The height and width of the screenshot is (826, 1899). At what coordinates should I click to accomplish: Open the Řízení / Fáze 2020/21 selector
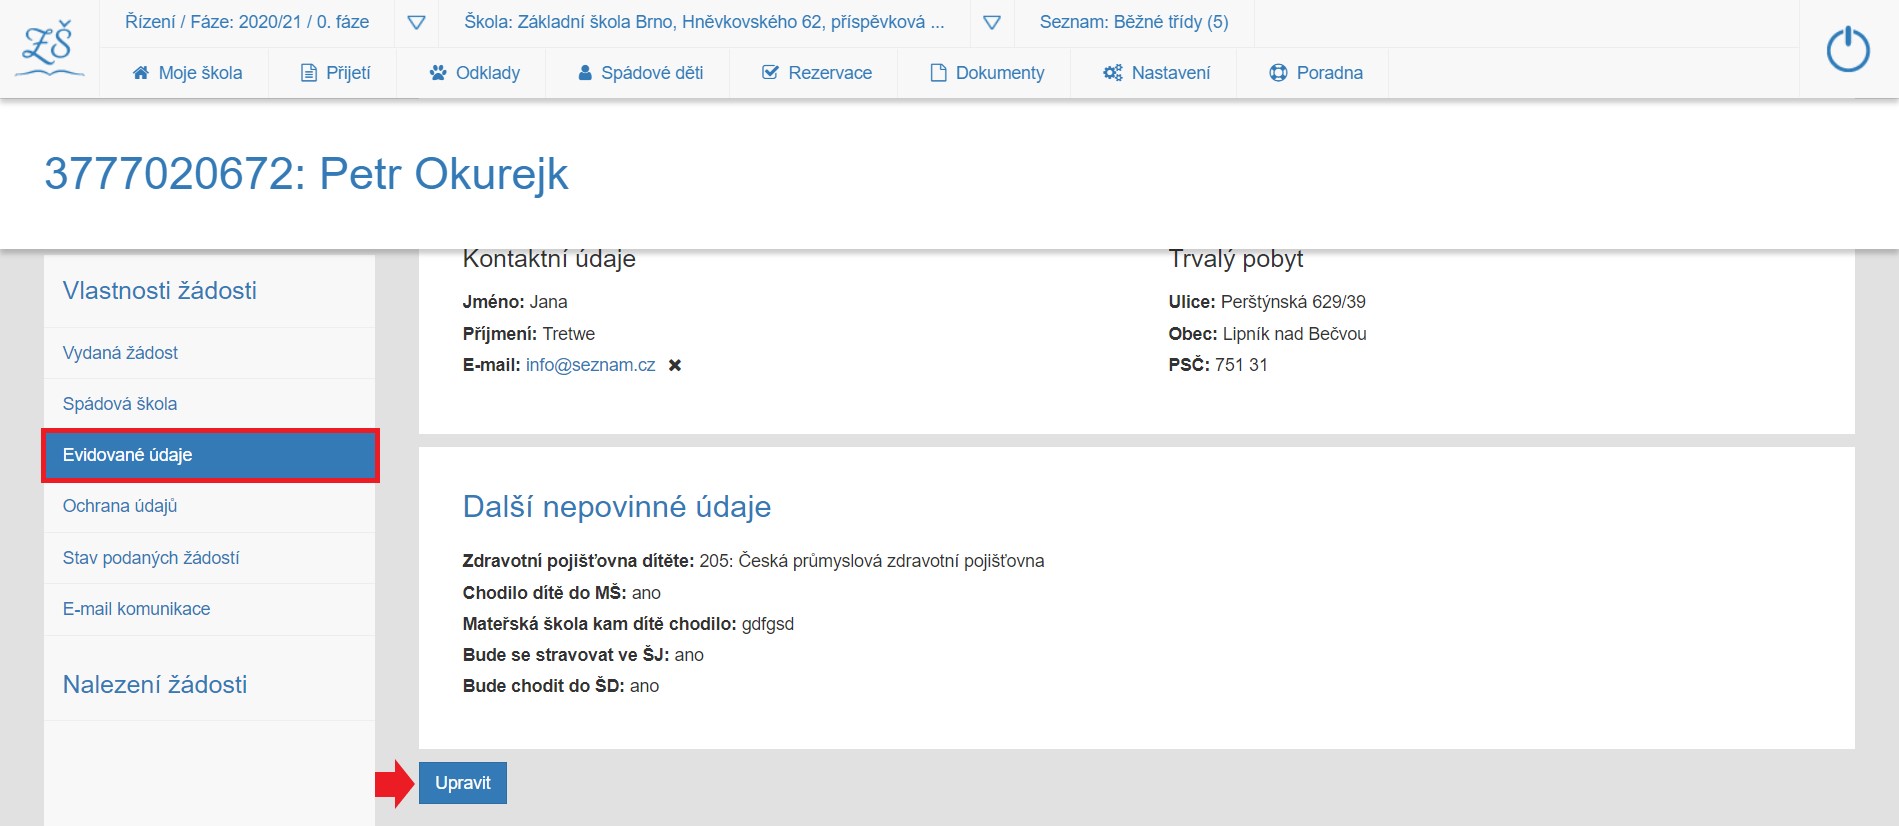point(247,22)
